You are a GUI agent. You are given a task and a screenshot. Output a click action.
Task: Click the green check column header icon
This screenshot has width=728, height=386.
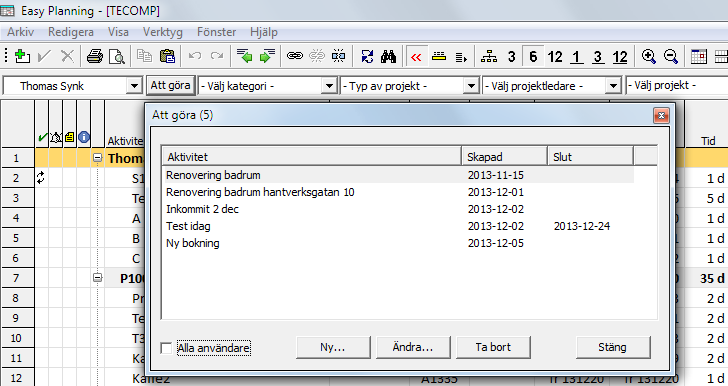(42, 137)
